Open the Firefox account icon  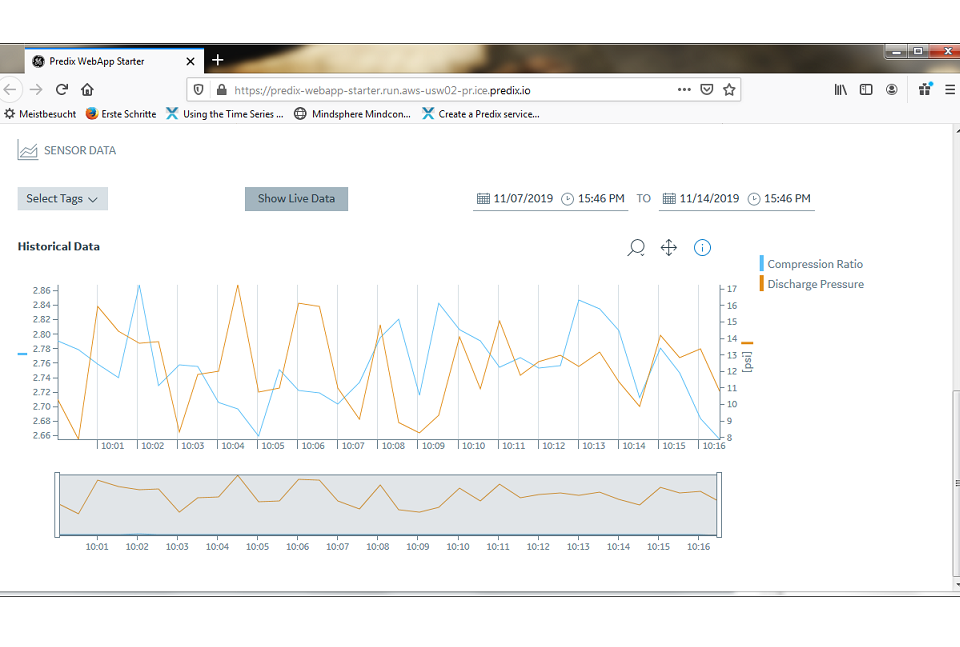coord(891,90)
